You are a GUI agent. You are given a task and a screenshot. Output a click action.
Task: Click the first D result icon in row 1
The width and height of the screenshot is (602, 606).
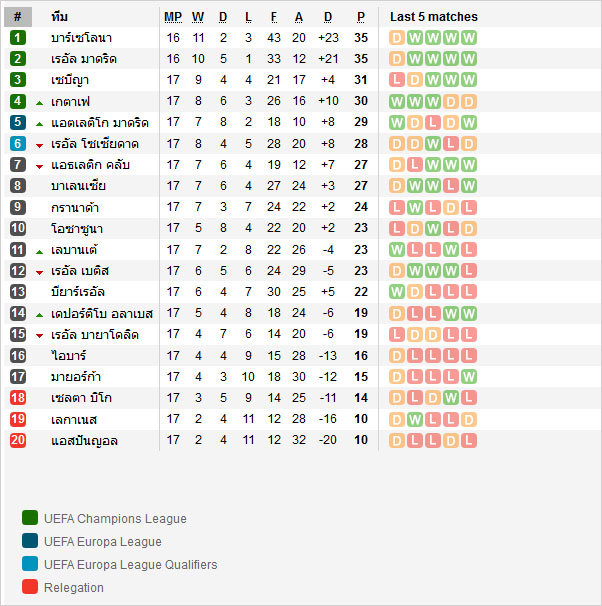[396, 38]
